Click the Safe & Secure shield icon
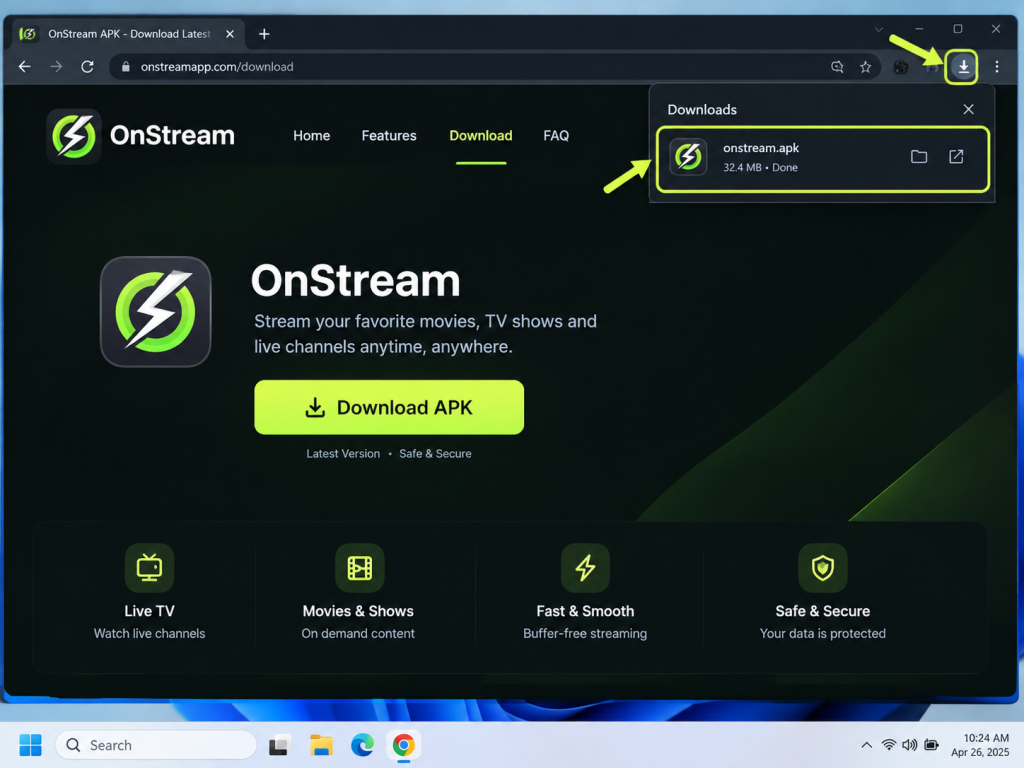This screenshot has height=768, width=1024. (x=823, y=568)
